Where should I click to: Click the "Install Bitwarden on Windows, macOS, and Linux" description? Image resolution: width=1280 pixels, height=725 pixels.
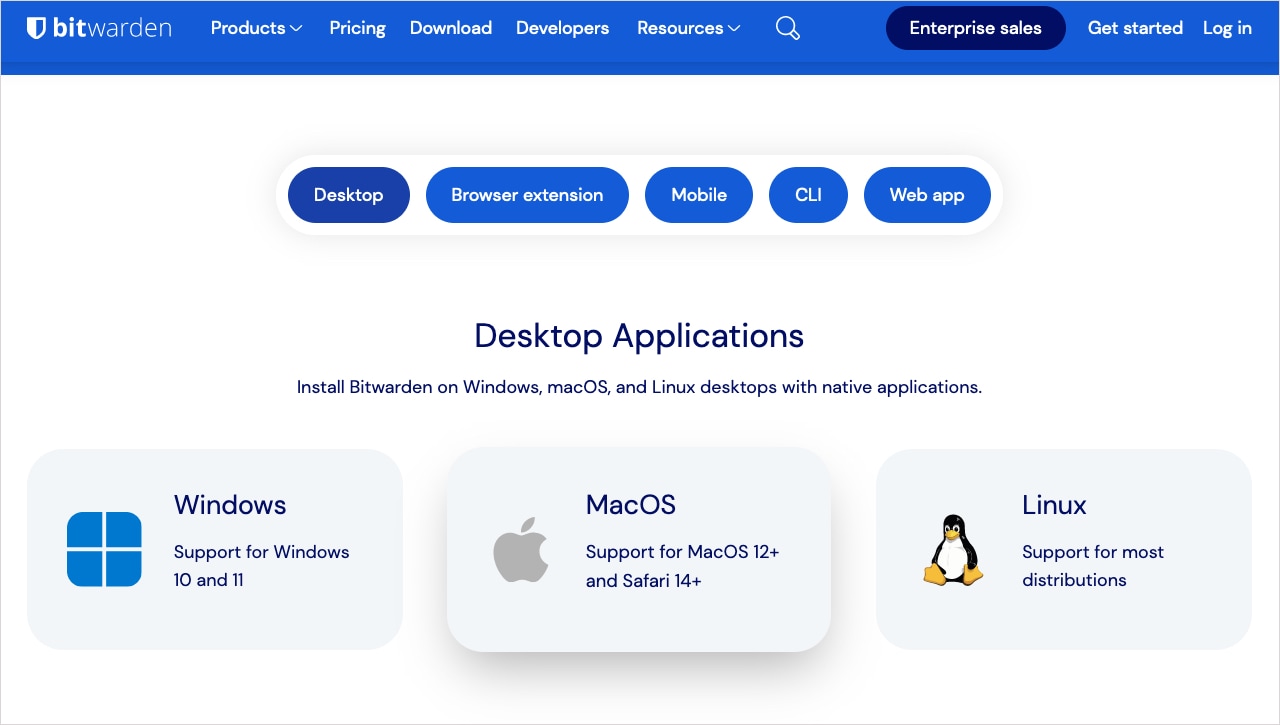tap(639, 387)
